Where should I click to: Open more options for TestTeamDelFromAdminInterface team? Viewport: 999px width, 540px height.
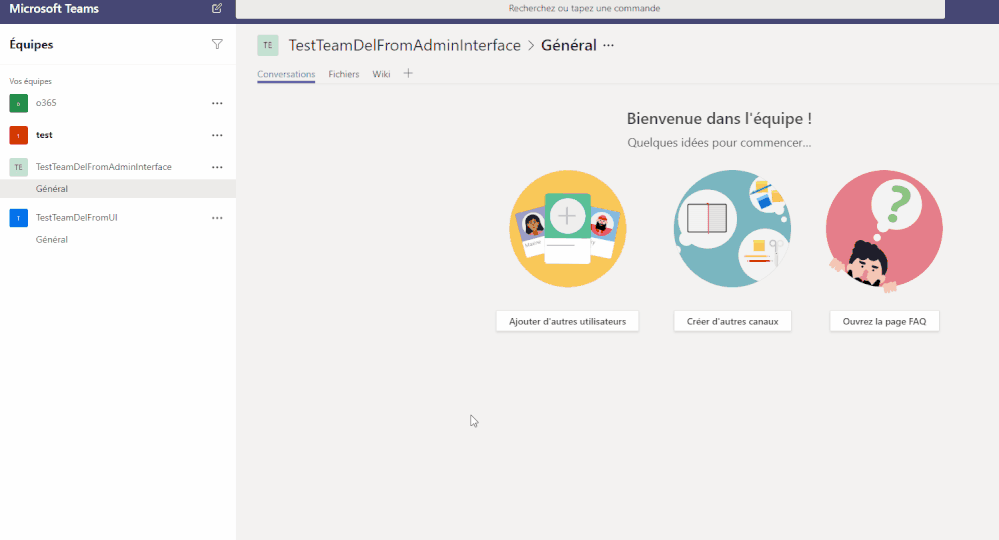point(217,167)
